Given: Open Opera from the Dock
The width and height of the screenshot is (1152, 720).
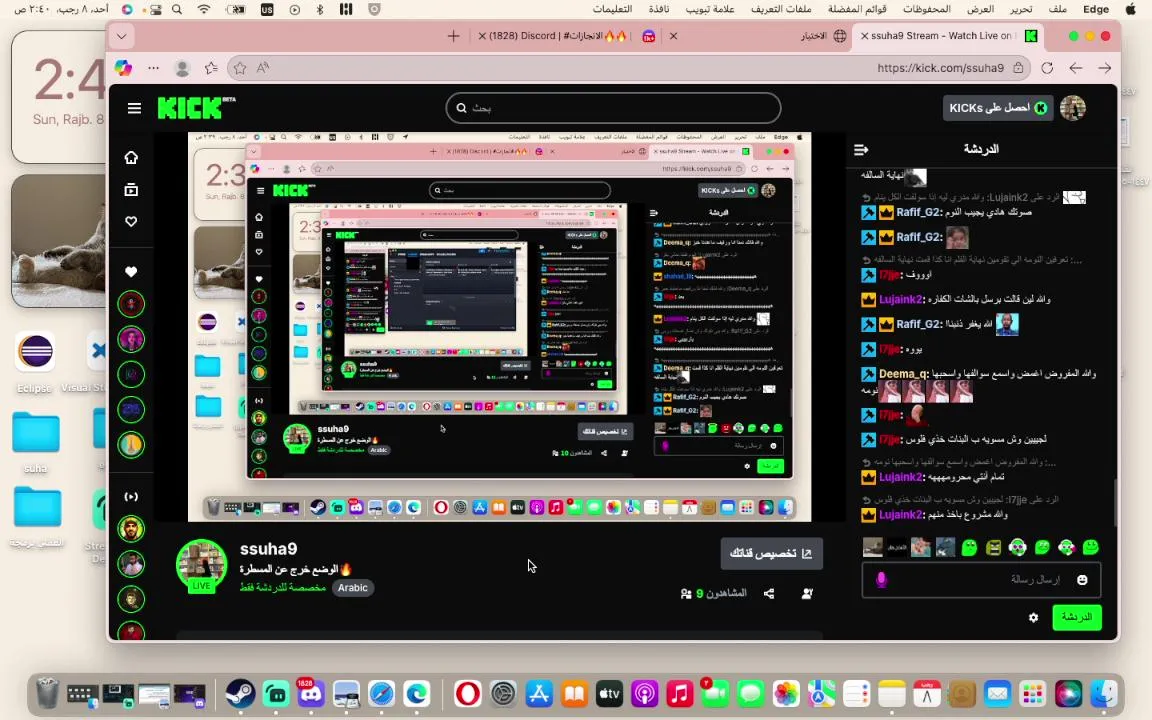Looking at the screenshot, I should (x=467, y=694).
